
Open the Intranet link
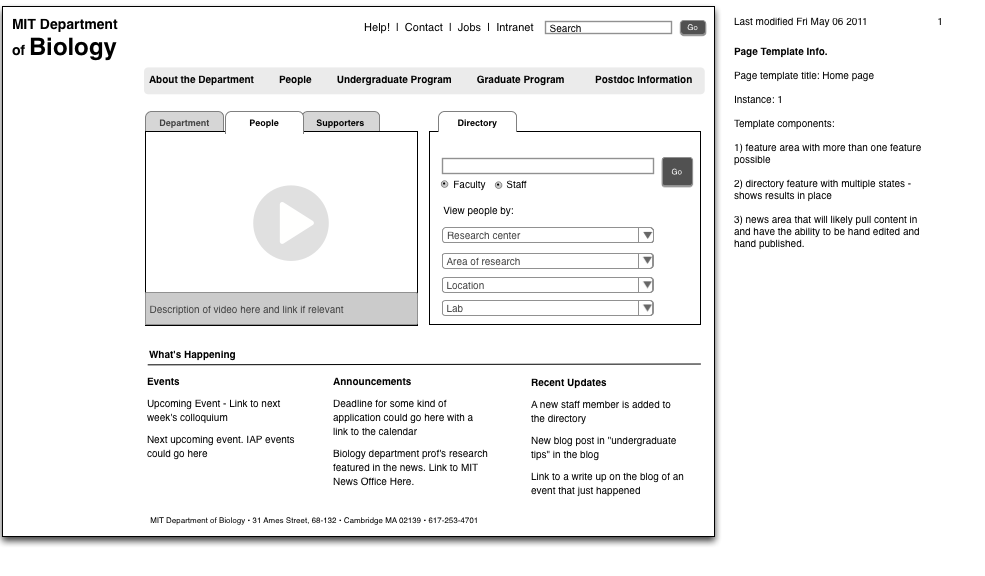tap(514, 27)
